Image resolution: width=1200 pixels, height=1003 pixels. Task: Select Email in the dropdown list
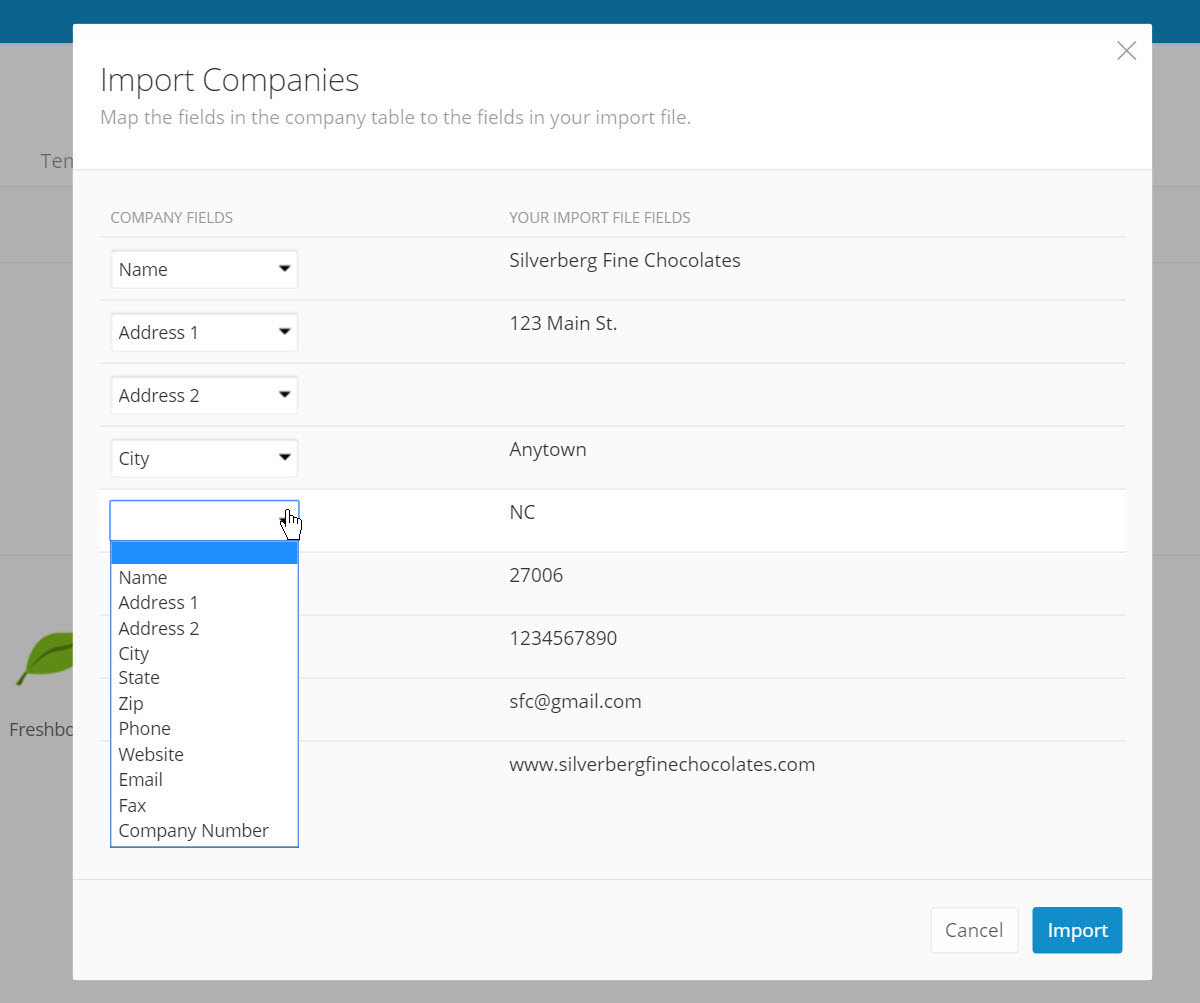[x=204, y=779]
